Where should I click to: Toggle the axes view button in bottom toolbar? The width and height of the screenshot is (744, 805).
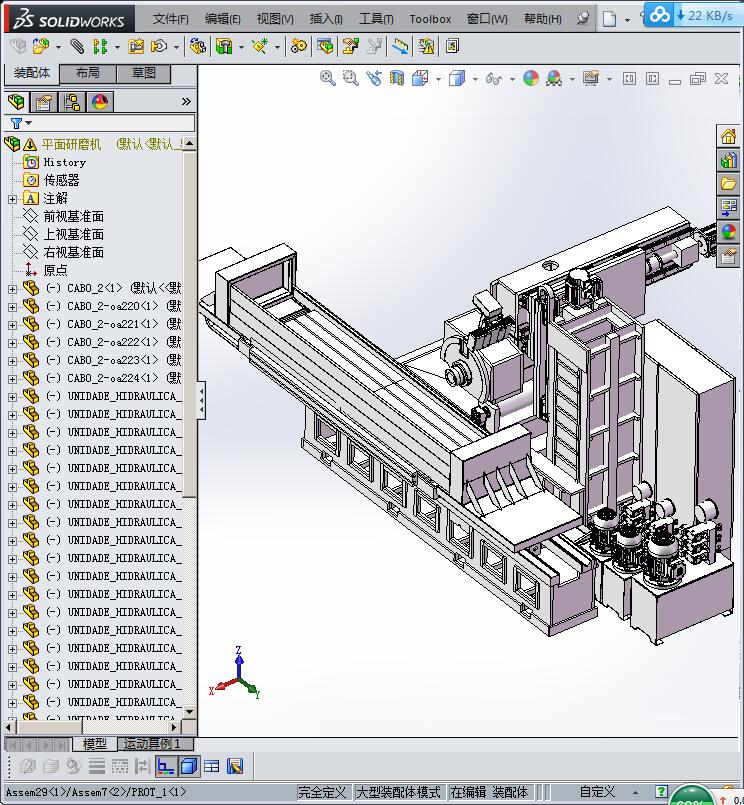[x=165, y=766]
